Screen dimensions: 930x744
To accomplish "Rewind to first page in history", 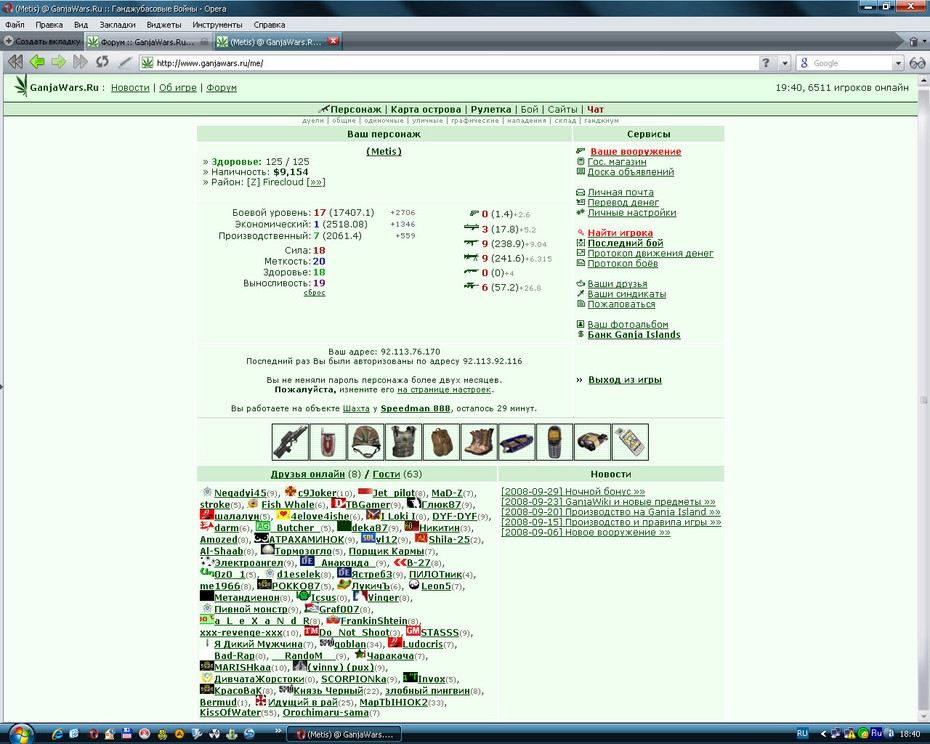I will coord(16,62).
